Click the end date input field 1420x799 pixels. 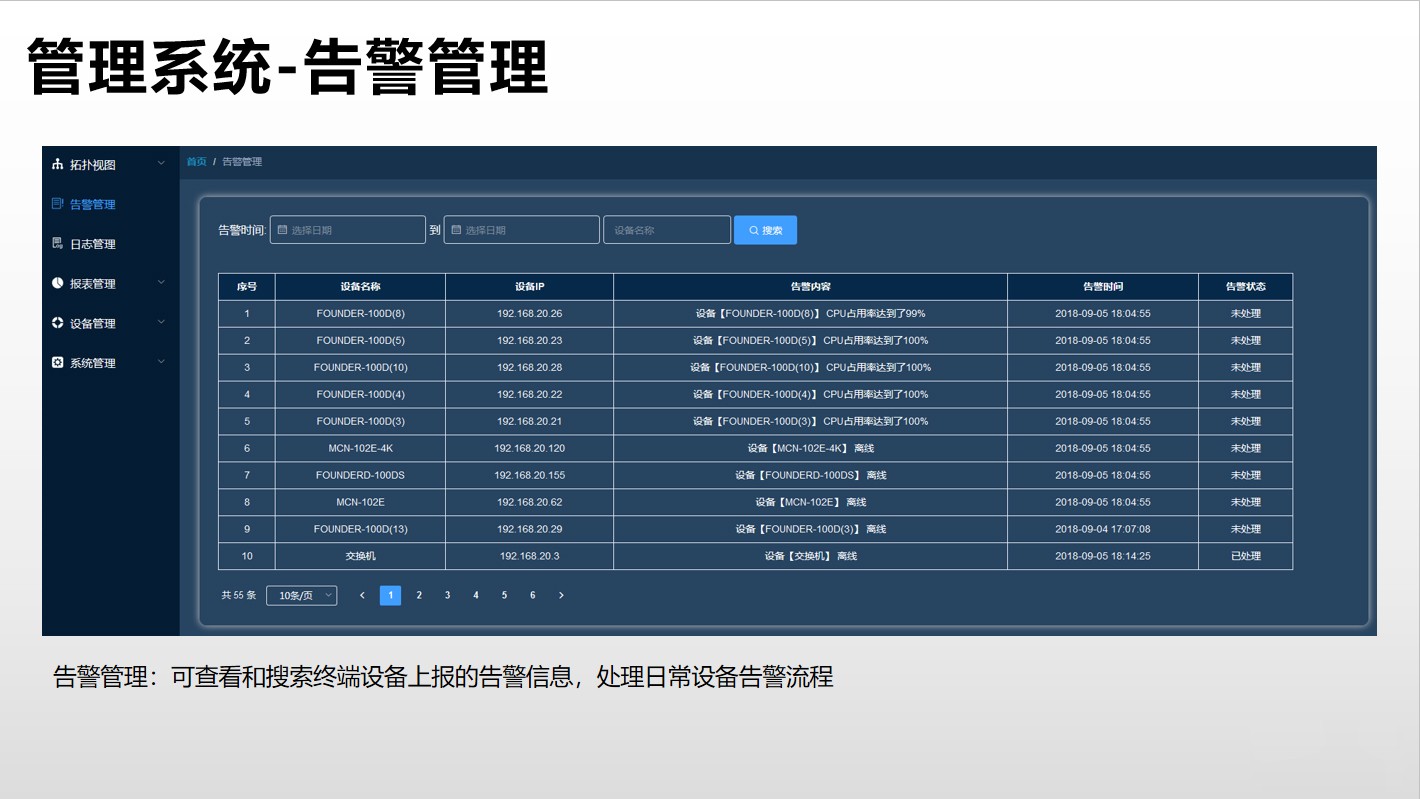coord(522,230)
